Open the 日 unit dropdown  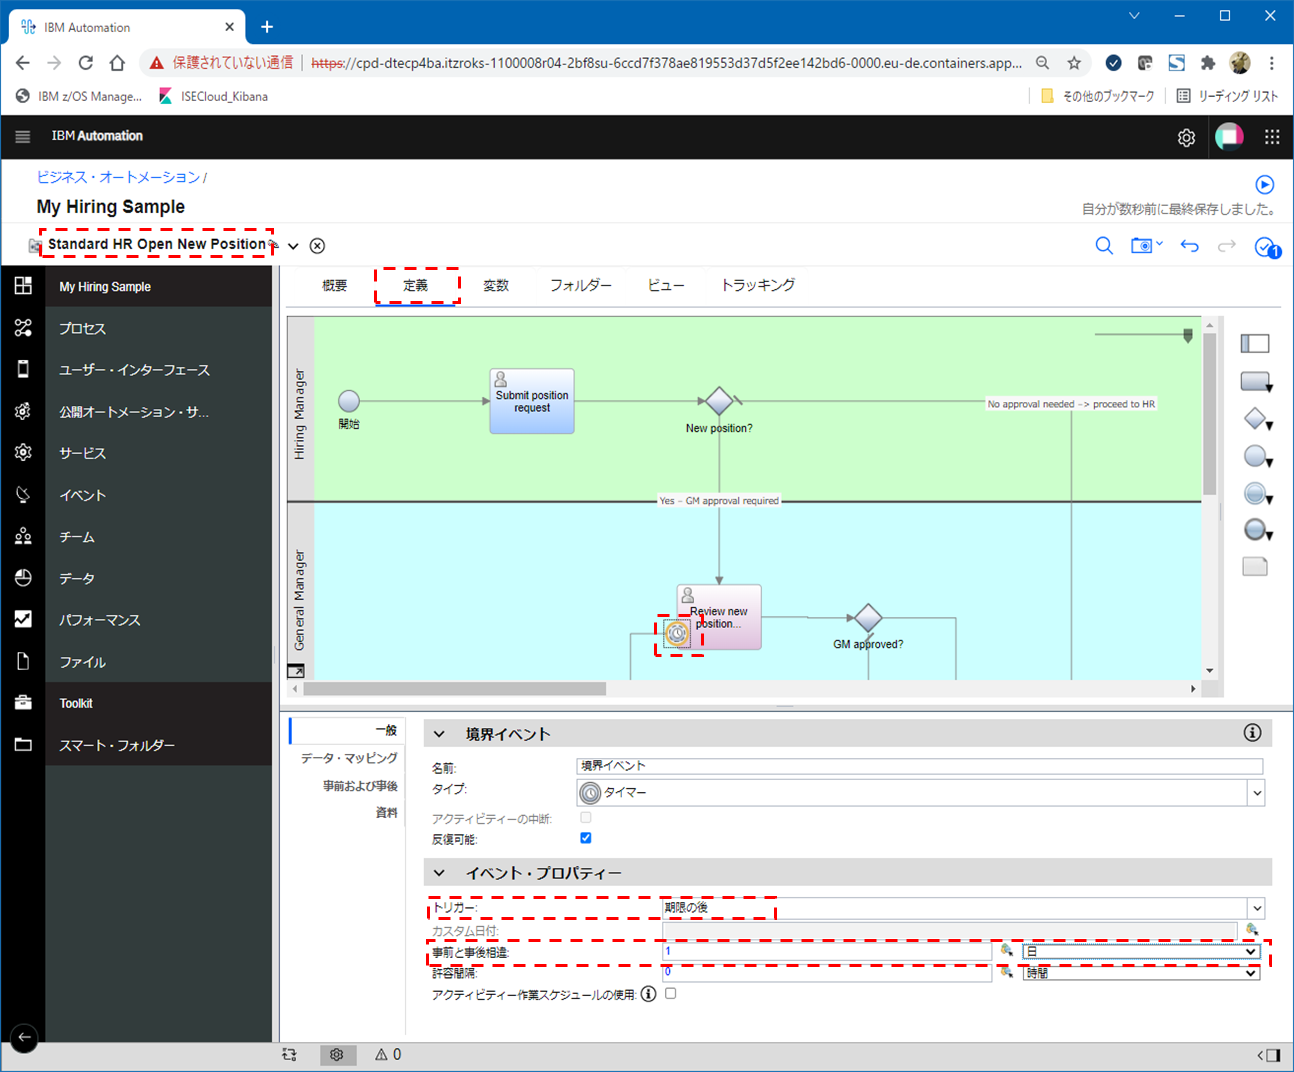pos(1141,952)
